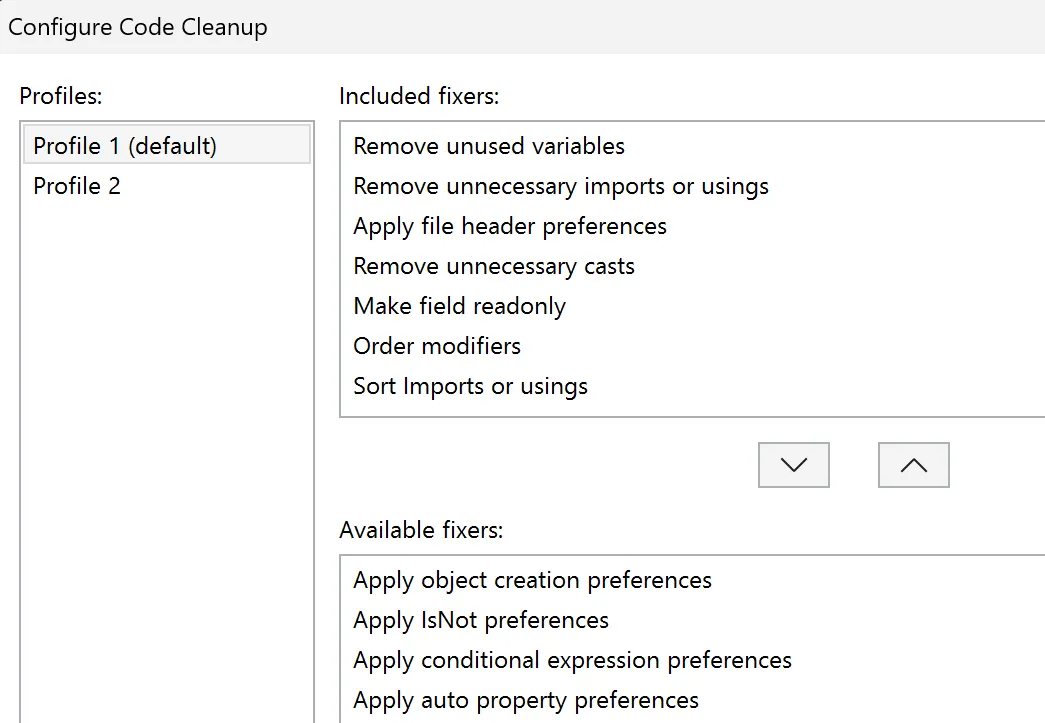1045x723 pixels.
Task: Choose Remove unnecessary imports or usings
Action: pos(561,186)
